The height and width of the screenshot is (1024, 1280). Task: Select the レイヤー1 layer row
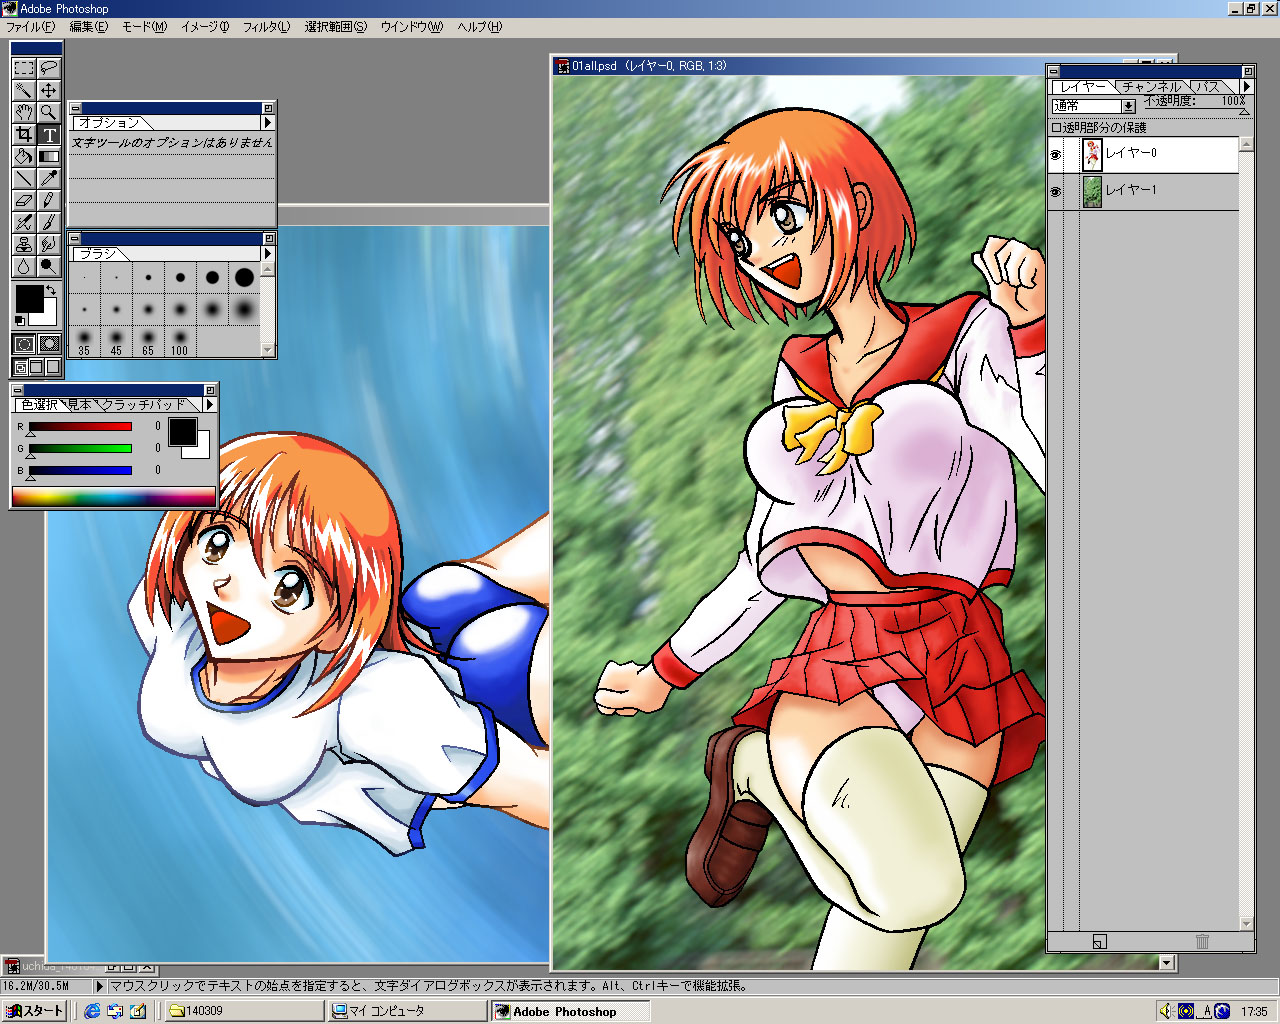(1143, 191)
